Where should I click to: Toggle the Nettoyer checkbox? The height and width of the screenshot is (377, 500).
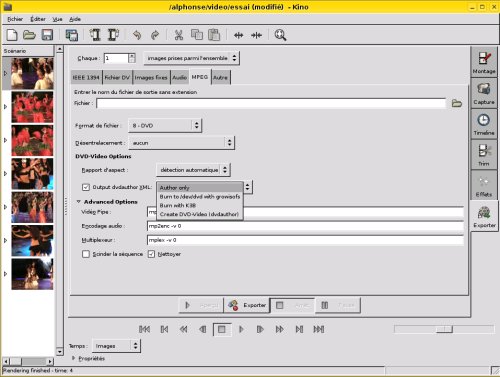(x=151, y=254)
